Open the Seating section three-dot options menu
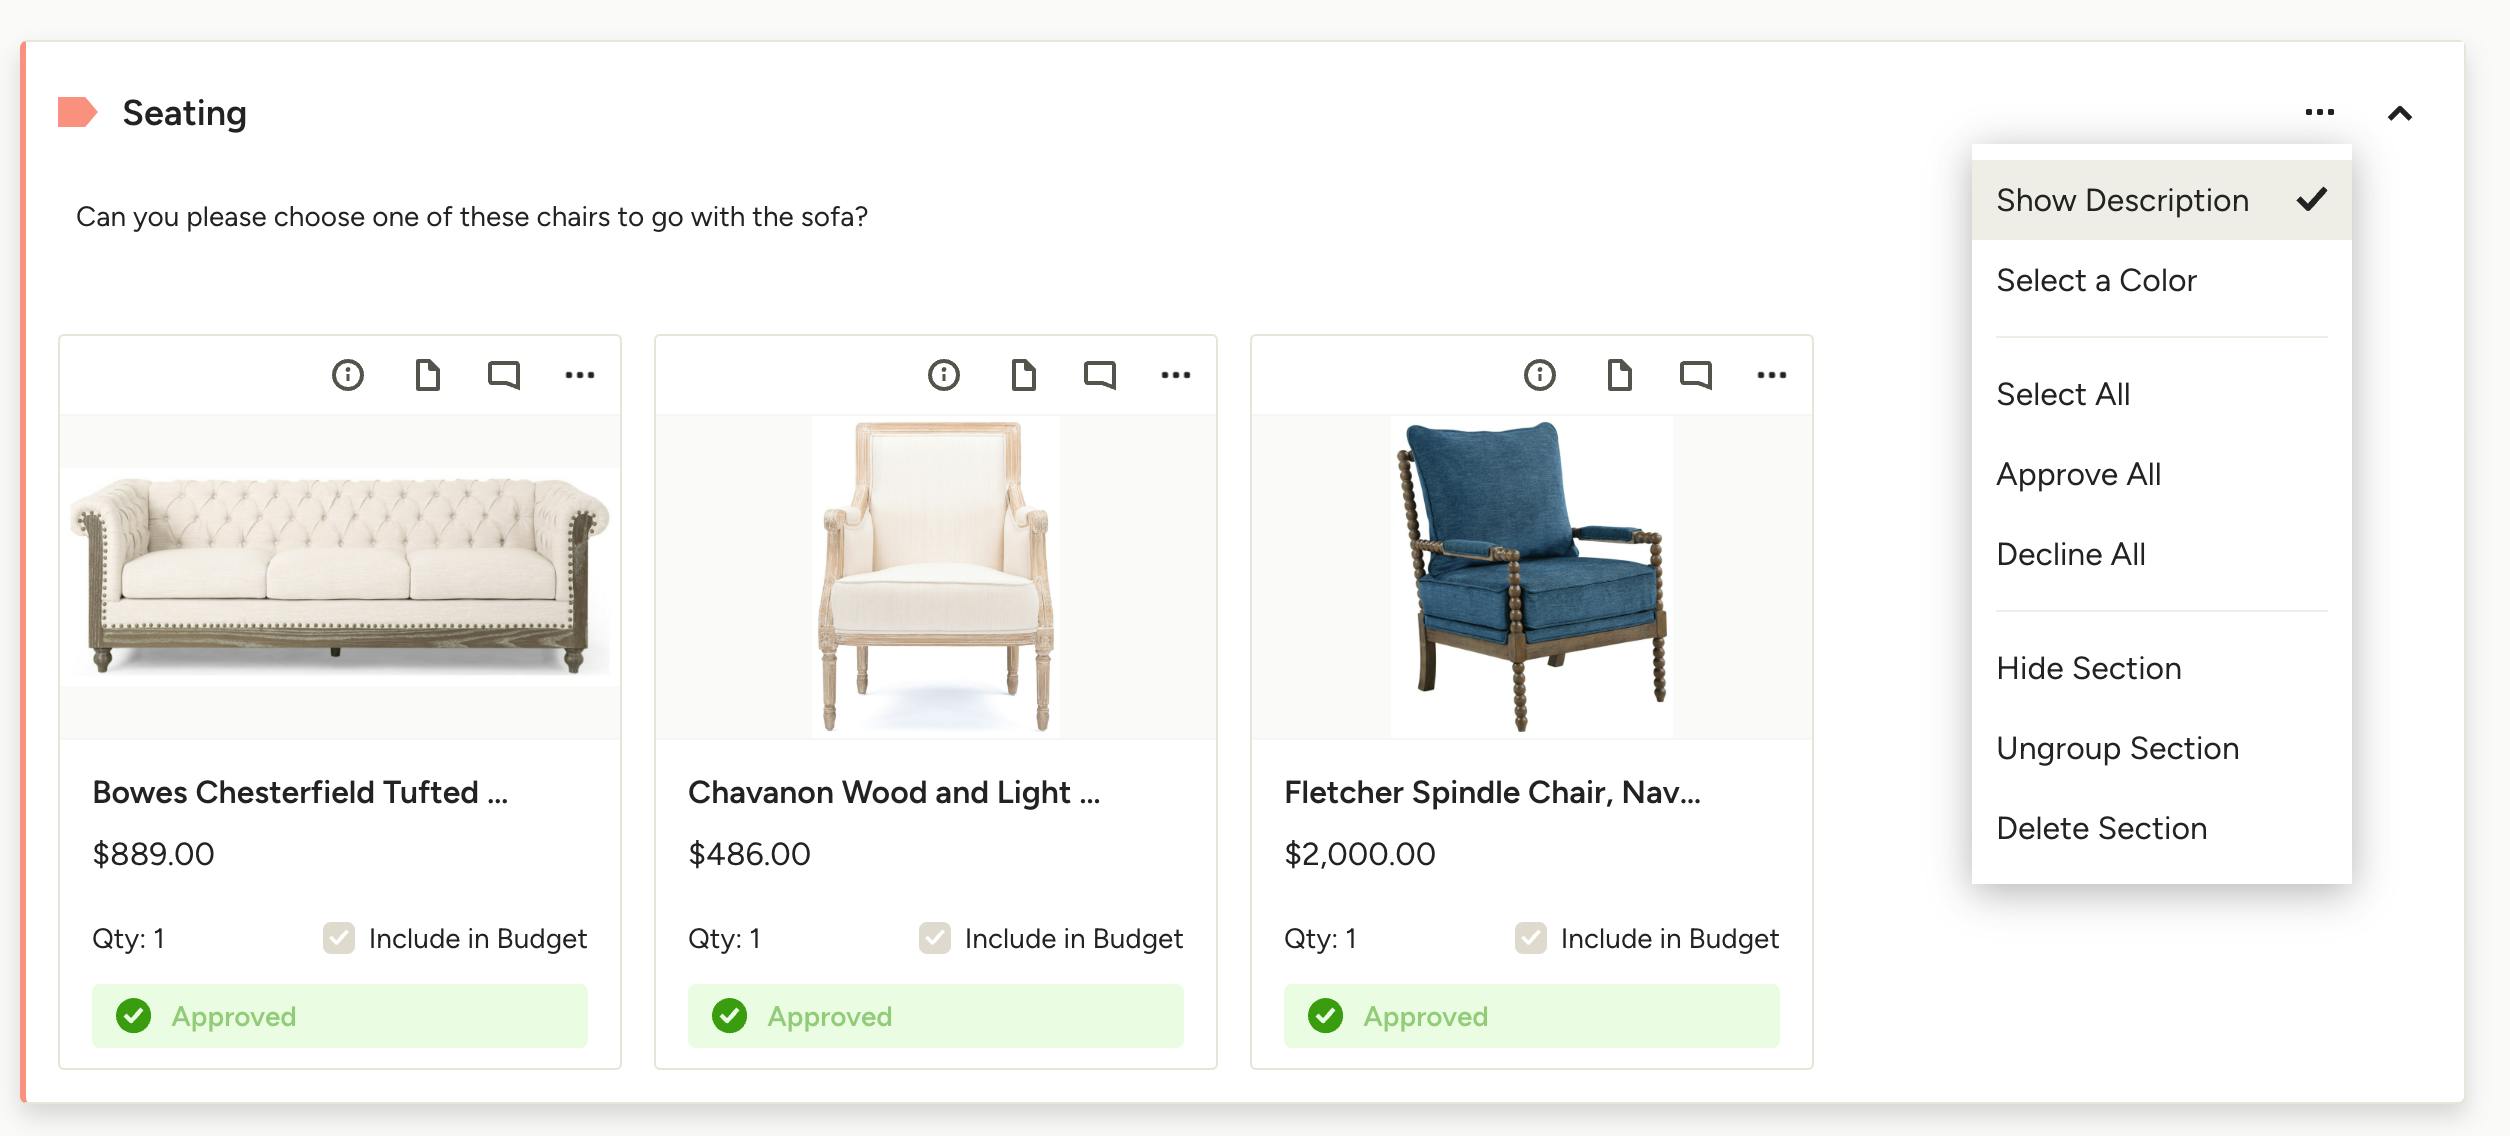The height and width of the screenshot is (1136, 2510). (x=2319, y=113)
